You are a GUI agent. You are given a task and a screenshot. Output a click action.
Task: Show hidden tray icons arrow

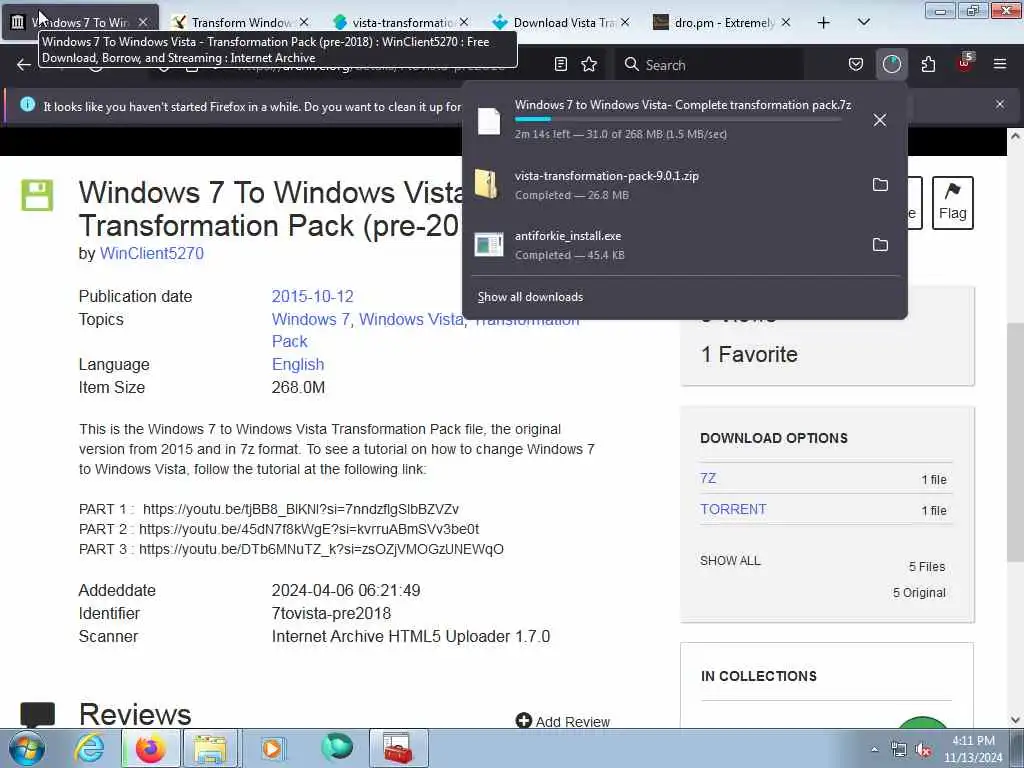(x=874, y=750)
